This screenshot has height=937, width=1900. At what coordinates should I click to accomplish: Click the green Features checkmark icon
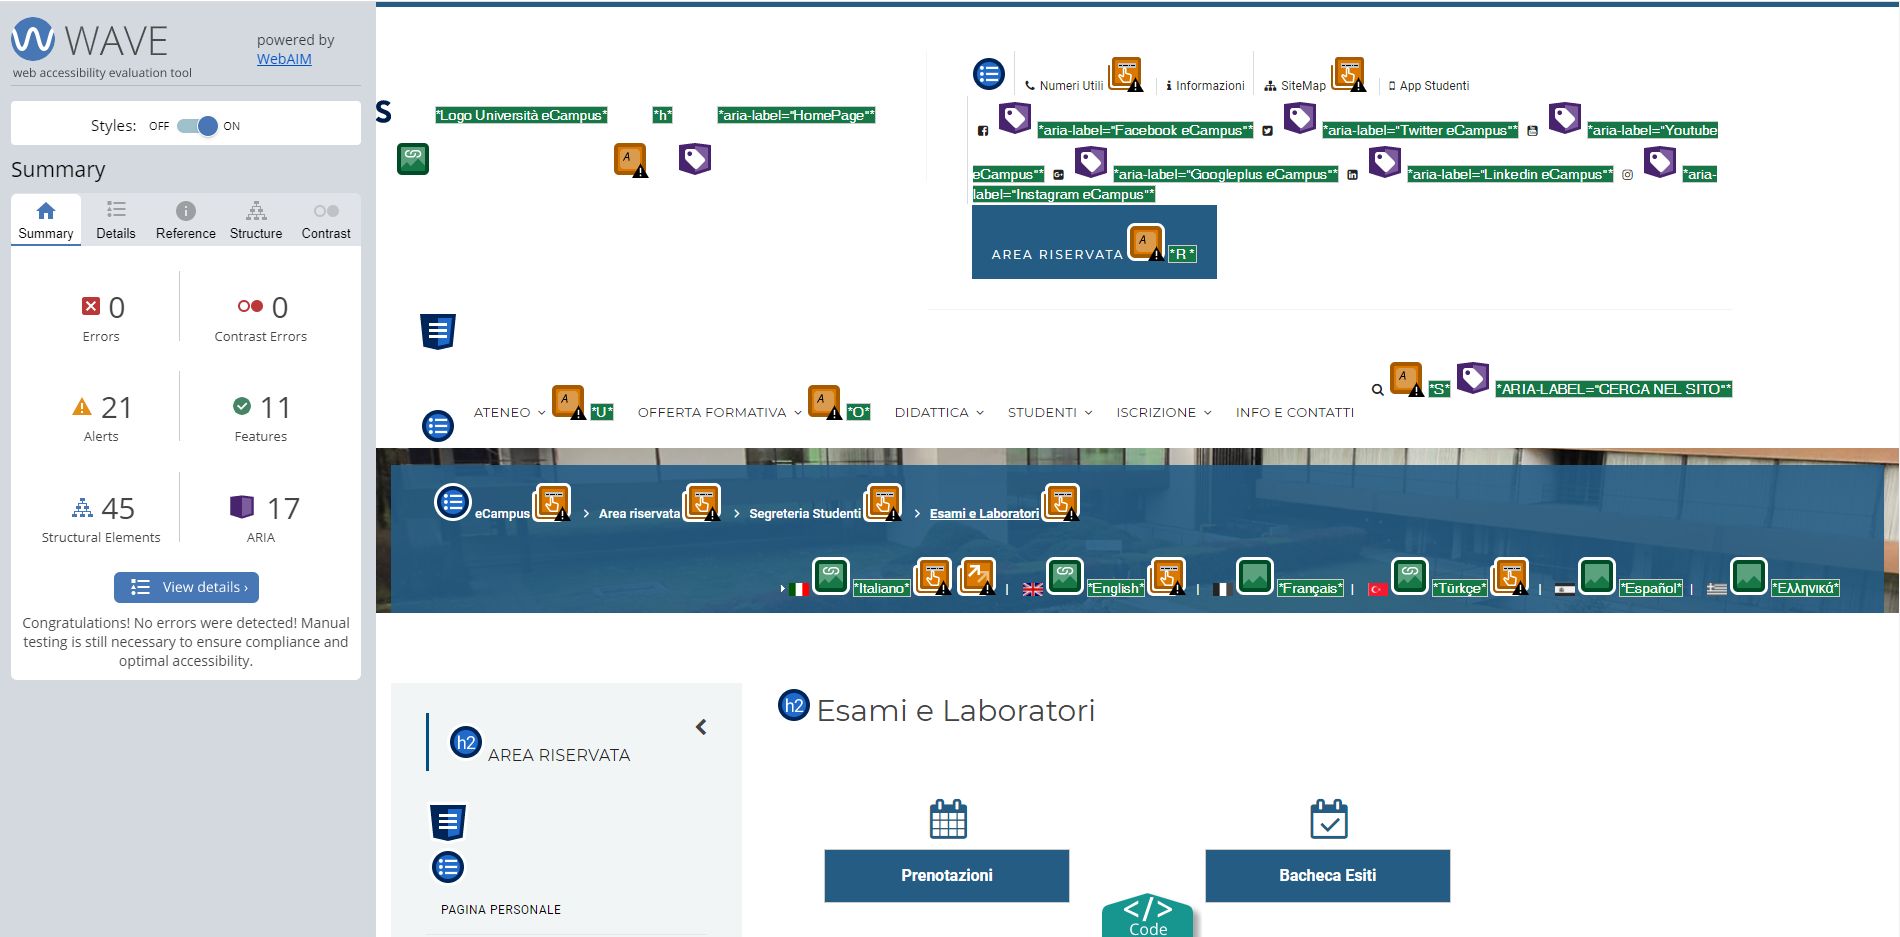coord(242,406)
